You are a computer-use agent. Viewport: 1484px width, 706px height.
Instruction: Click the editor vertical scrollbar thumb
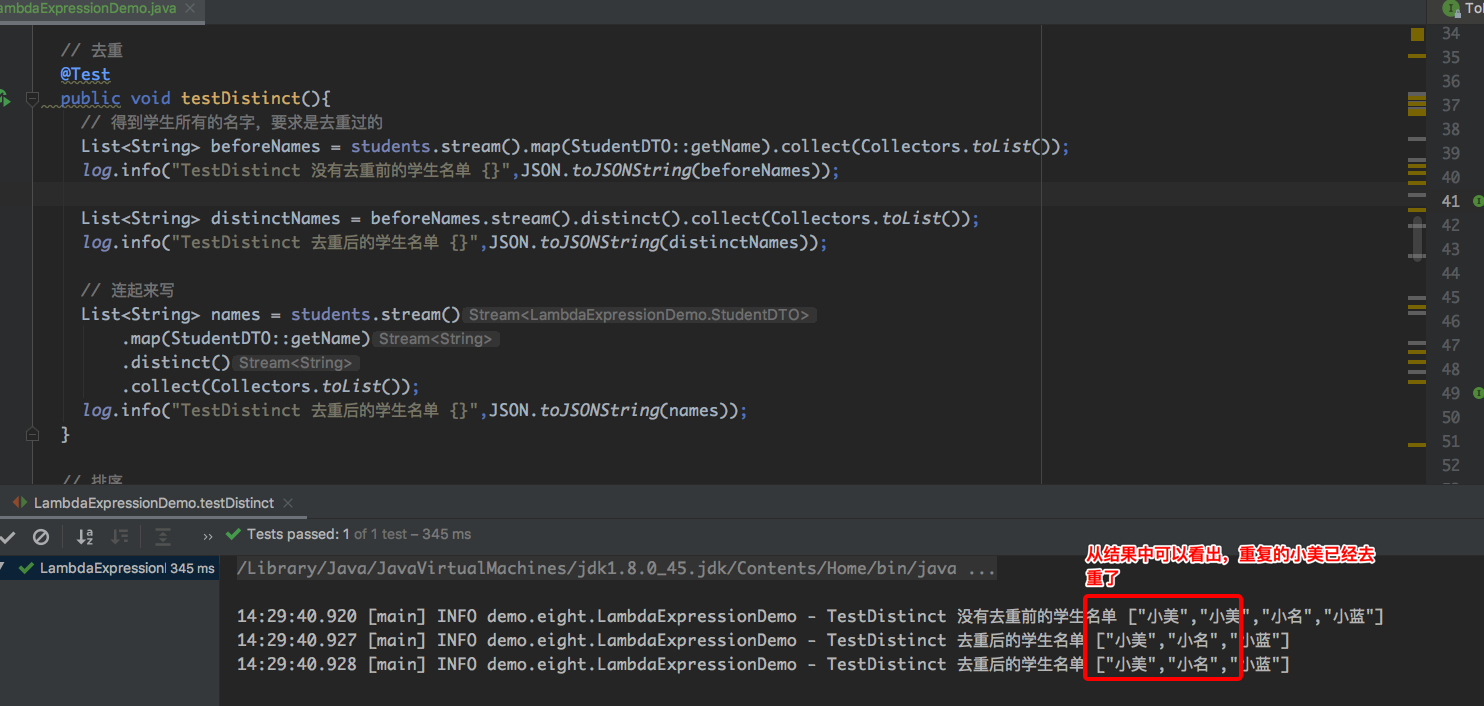click(x=1417, y=239)
